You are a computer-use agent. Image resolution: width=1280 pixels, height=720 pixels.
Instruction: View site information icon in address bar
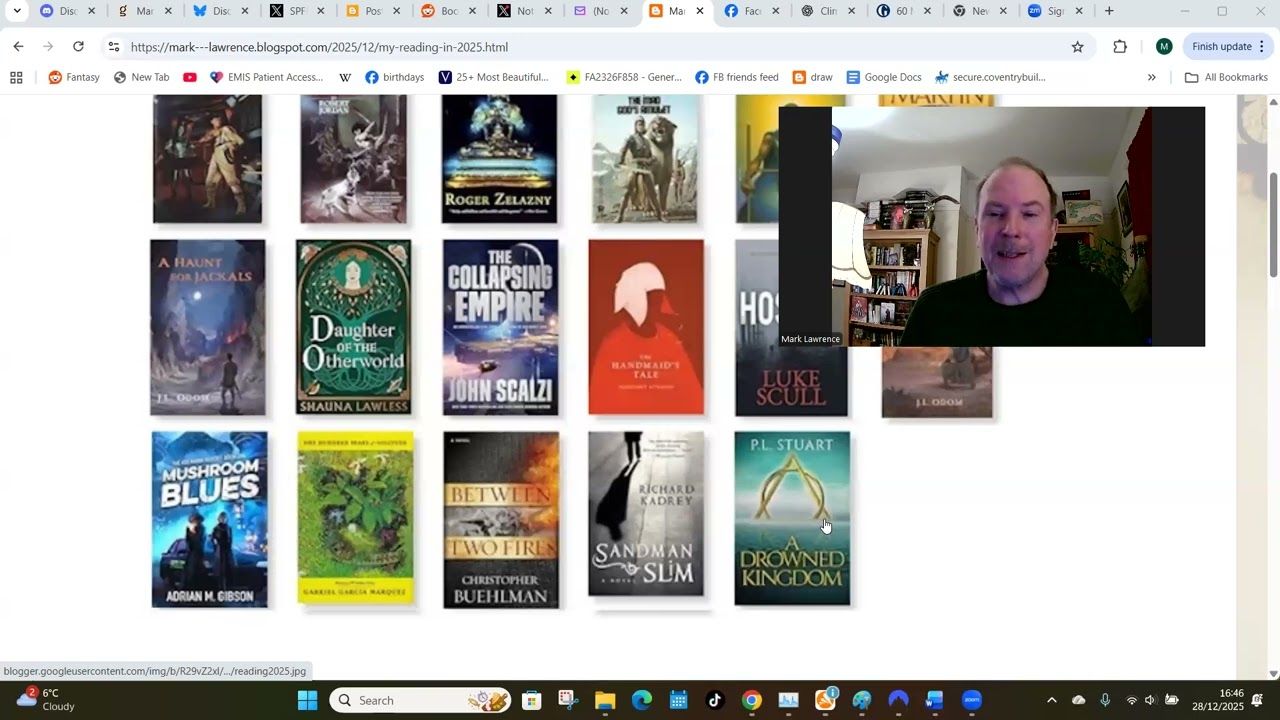tap(114, 47)
